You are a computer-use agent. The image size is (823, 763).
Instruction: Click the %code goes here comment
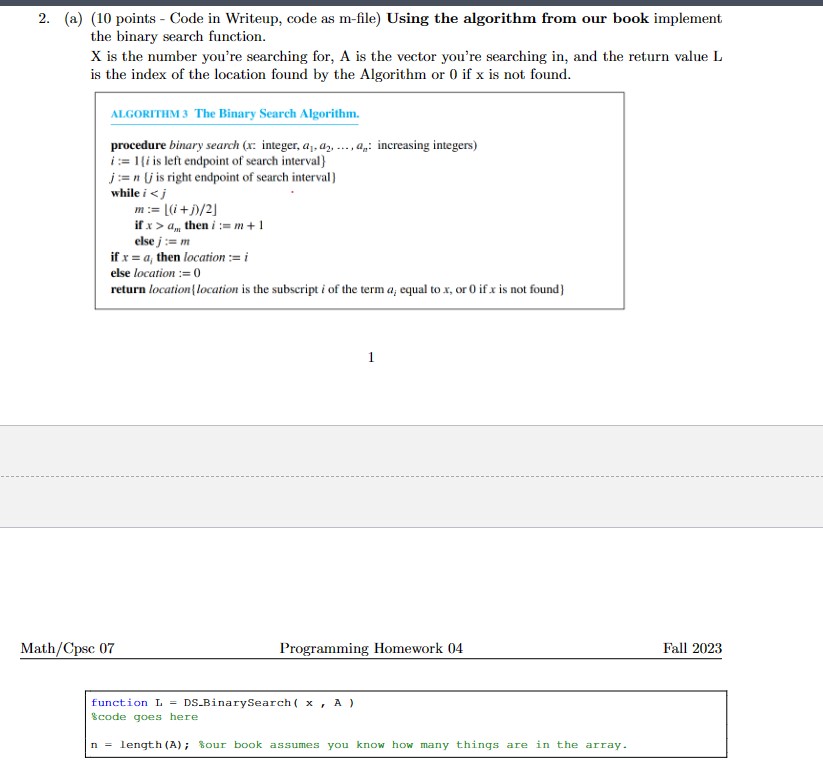click(143, 716)
